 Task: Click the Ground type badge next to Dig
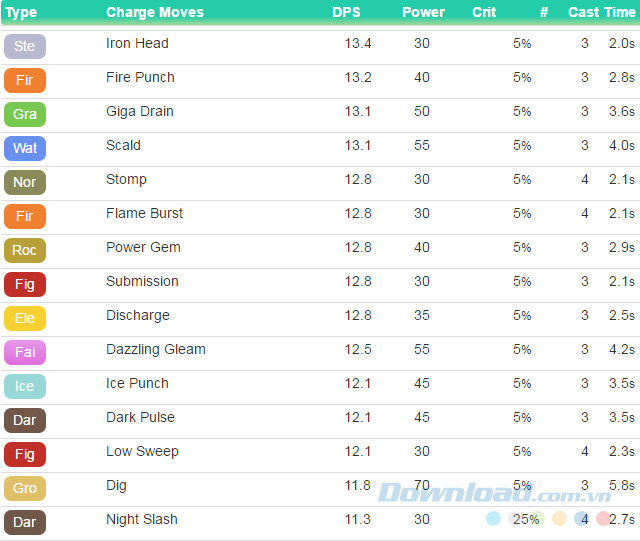(25, 488)
